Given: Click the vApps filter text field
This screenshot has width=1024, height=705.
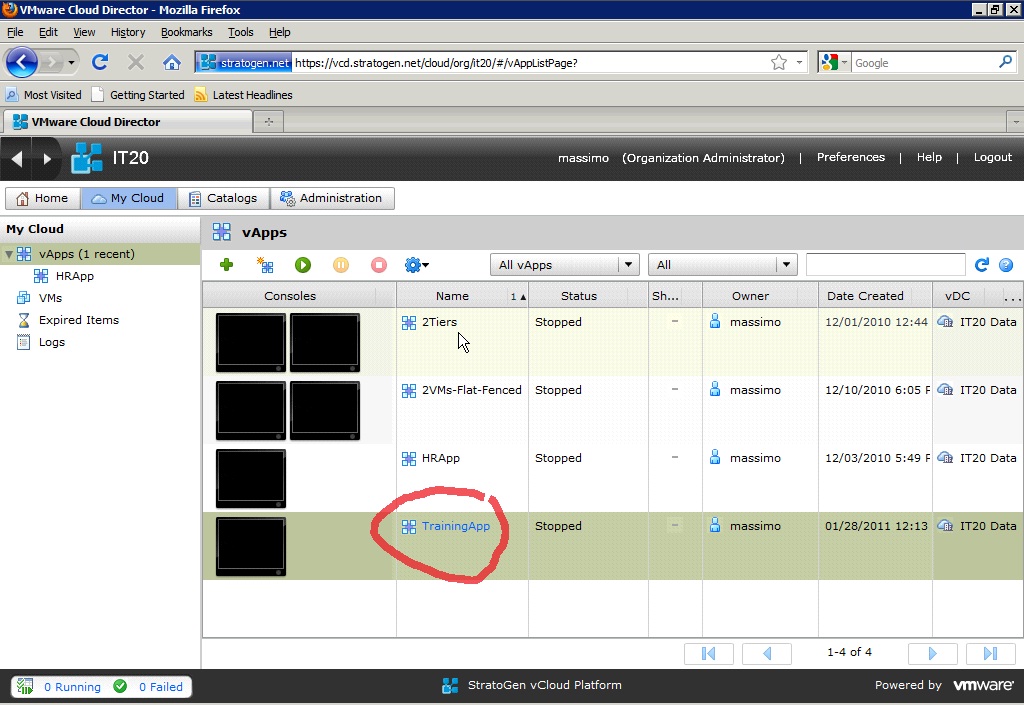Looking at the screenshot, I should coord(886,264).
